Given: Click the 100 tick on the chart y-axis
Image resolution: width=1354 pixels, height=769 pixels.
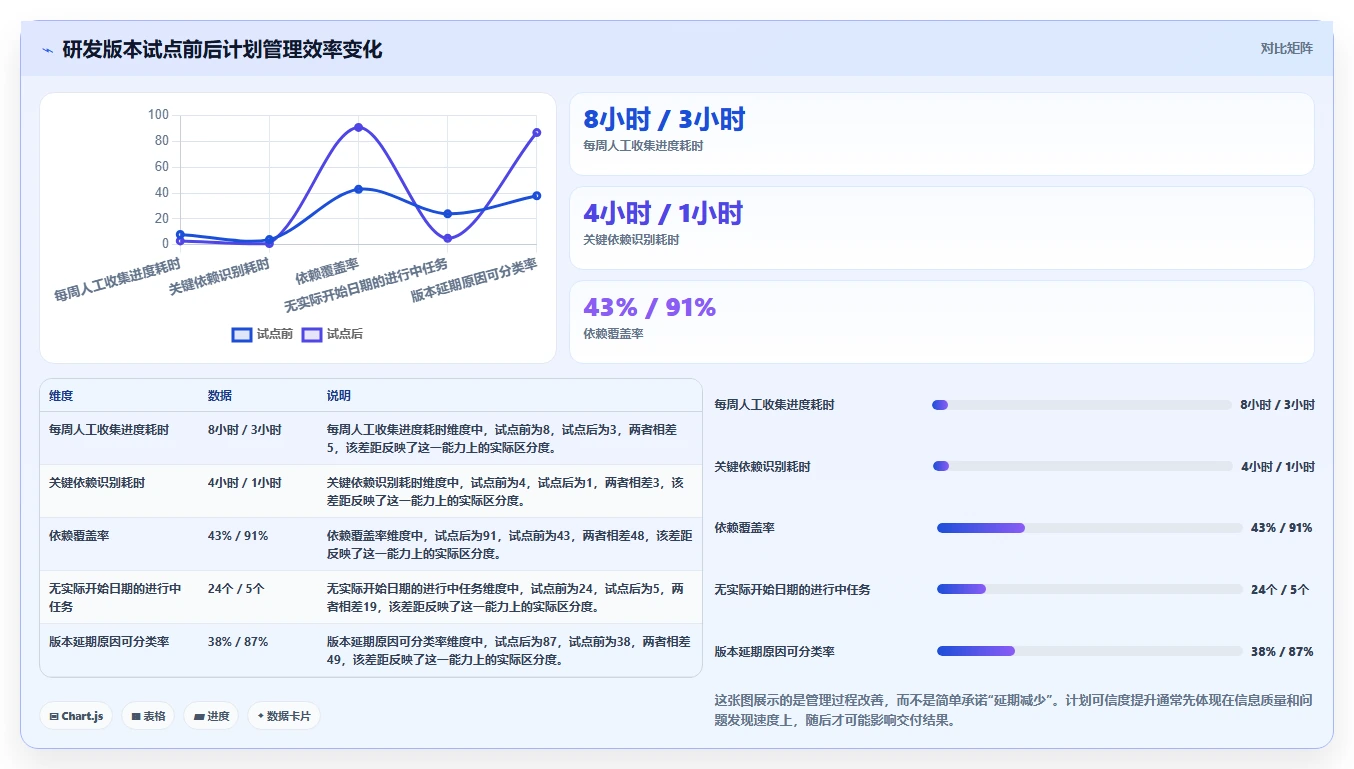Looking at the screenshot, I should point(158,115).
